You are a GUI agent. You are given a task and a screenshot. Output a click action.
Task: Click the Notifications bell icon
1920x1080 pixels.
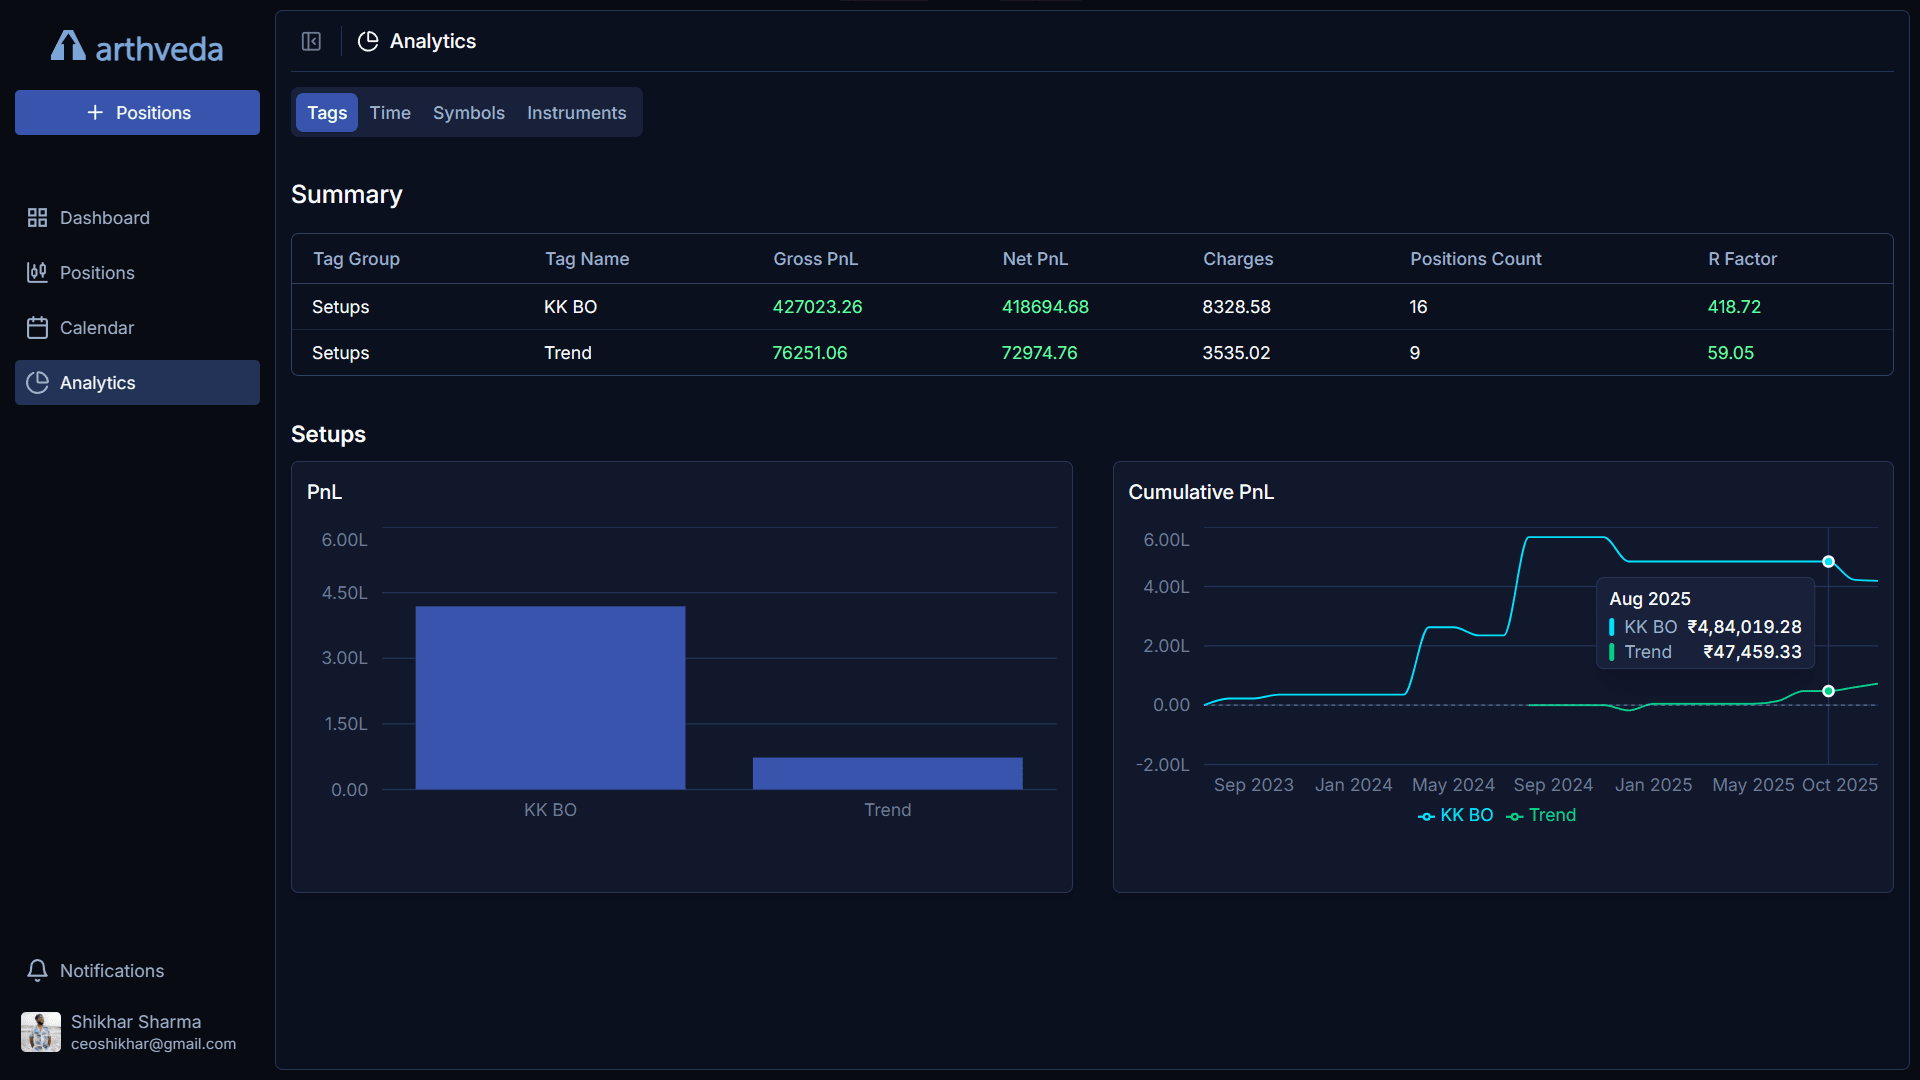point(37,970)
